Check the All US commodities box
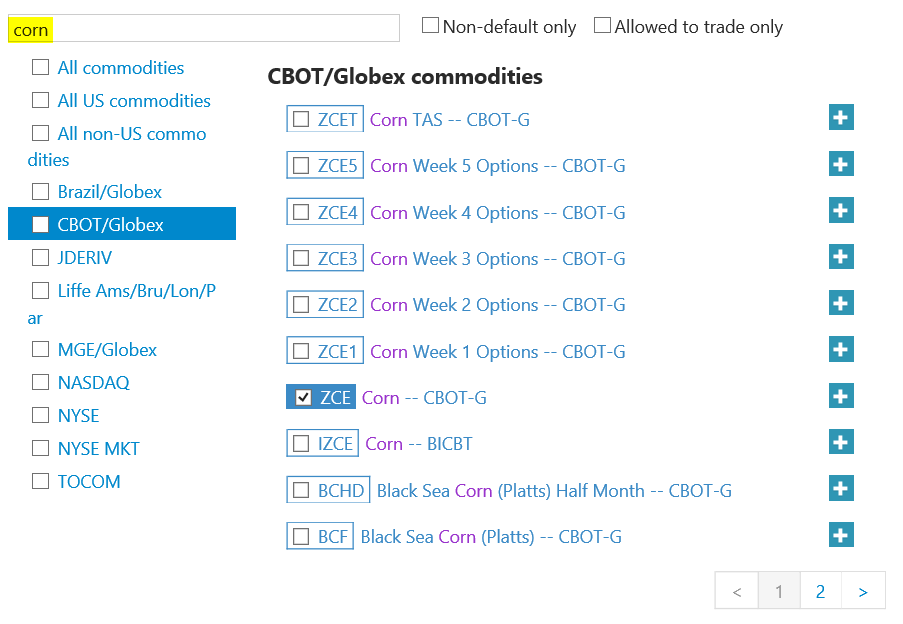This screenshot has height=624, width=903. click(40, 100)
